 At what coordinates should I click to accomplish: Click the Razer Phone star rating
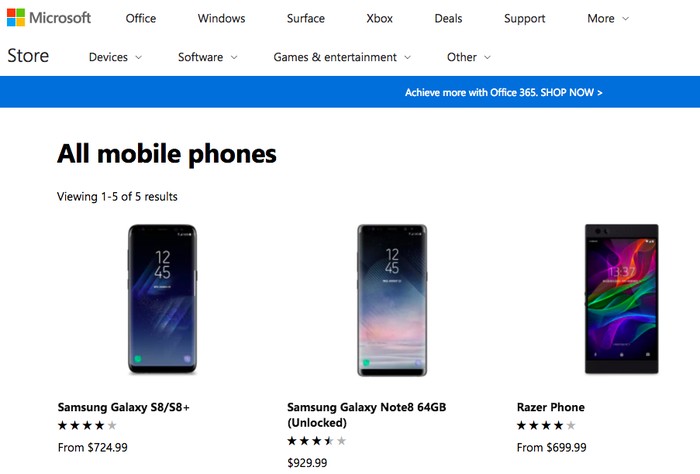click(546, 426)
